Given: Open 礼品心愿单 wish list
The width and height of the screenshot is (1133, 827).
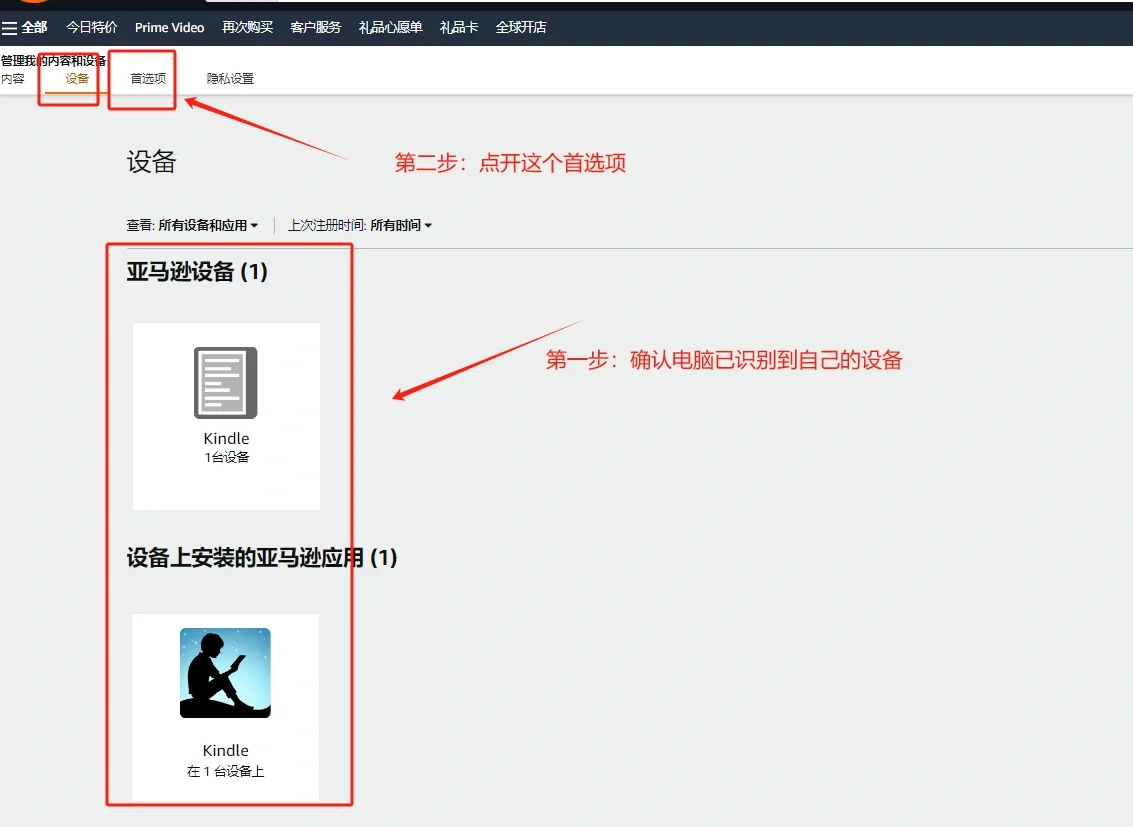Looking at the screenshot, I should coord(390,27).
